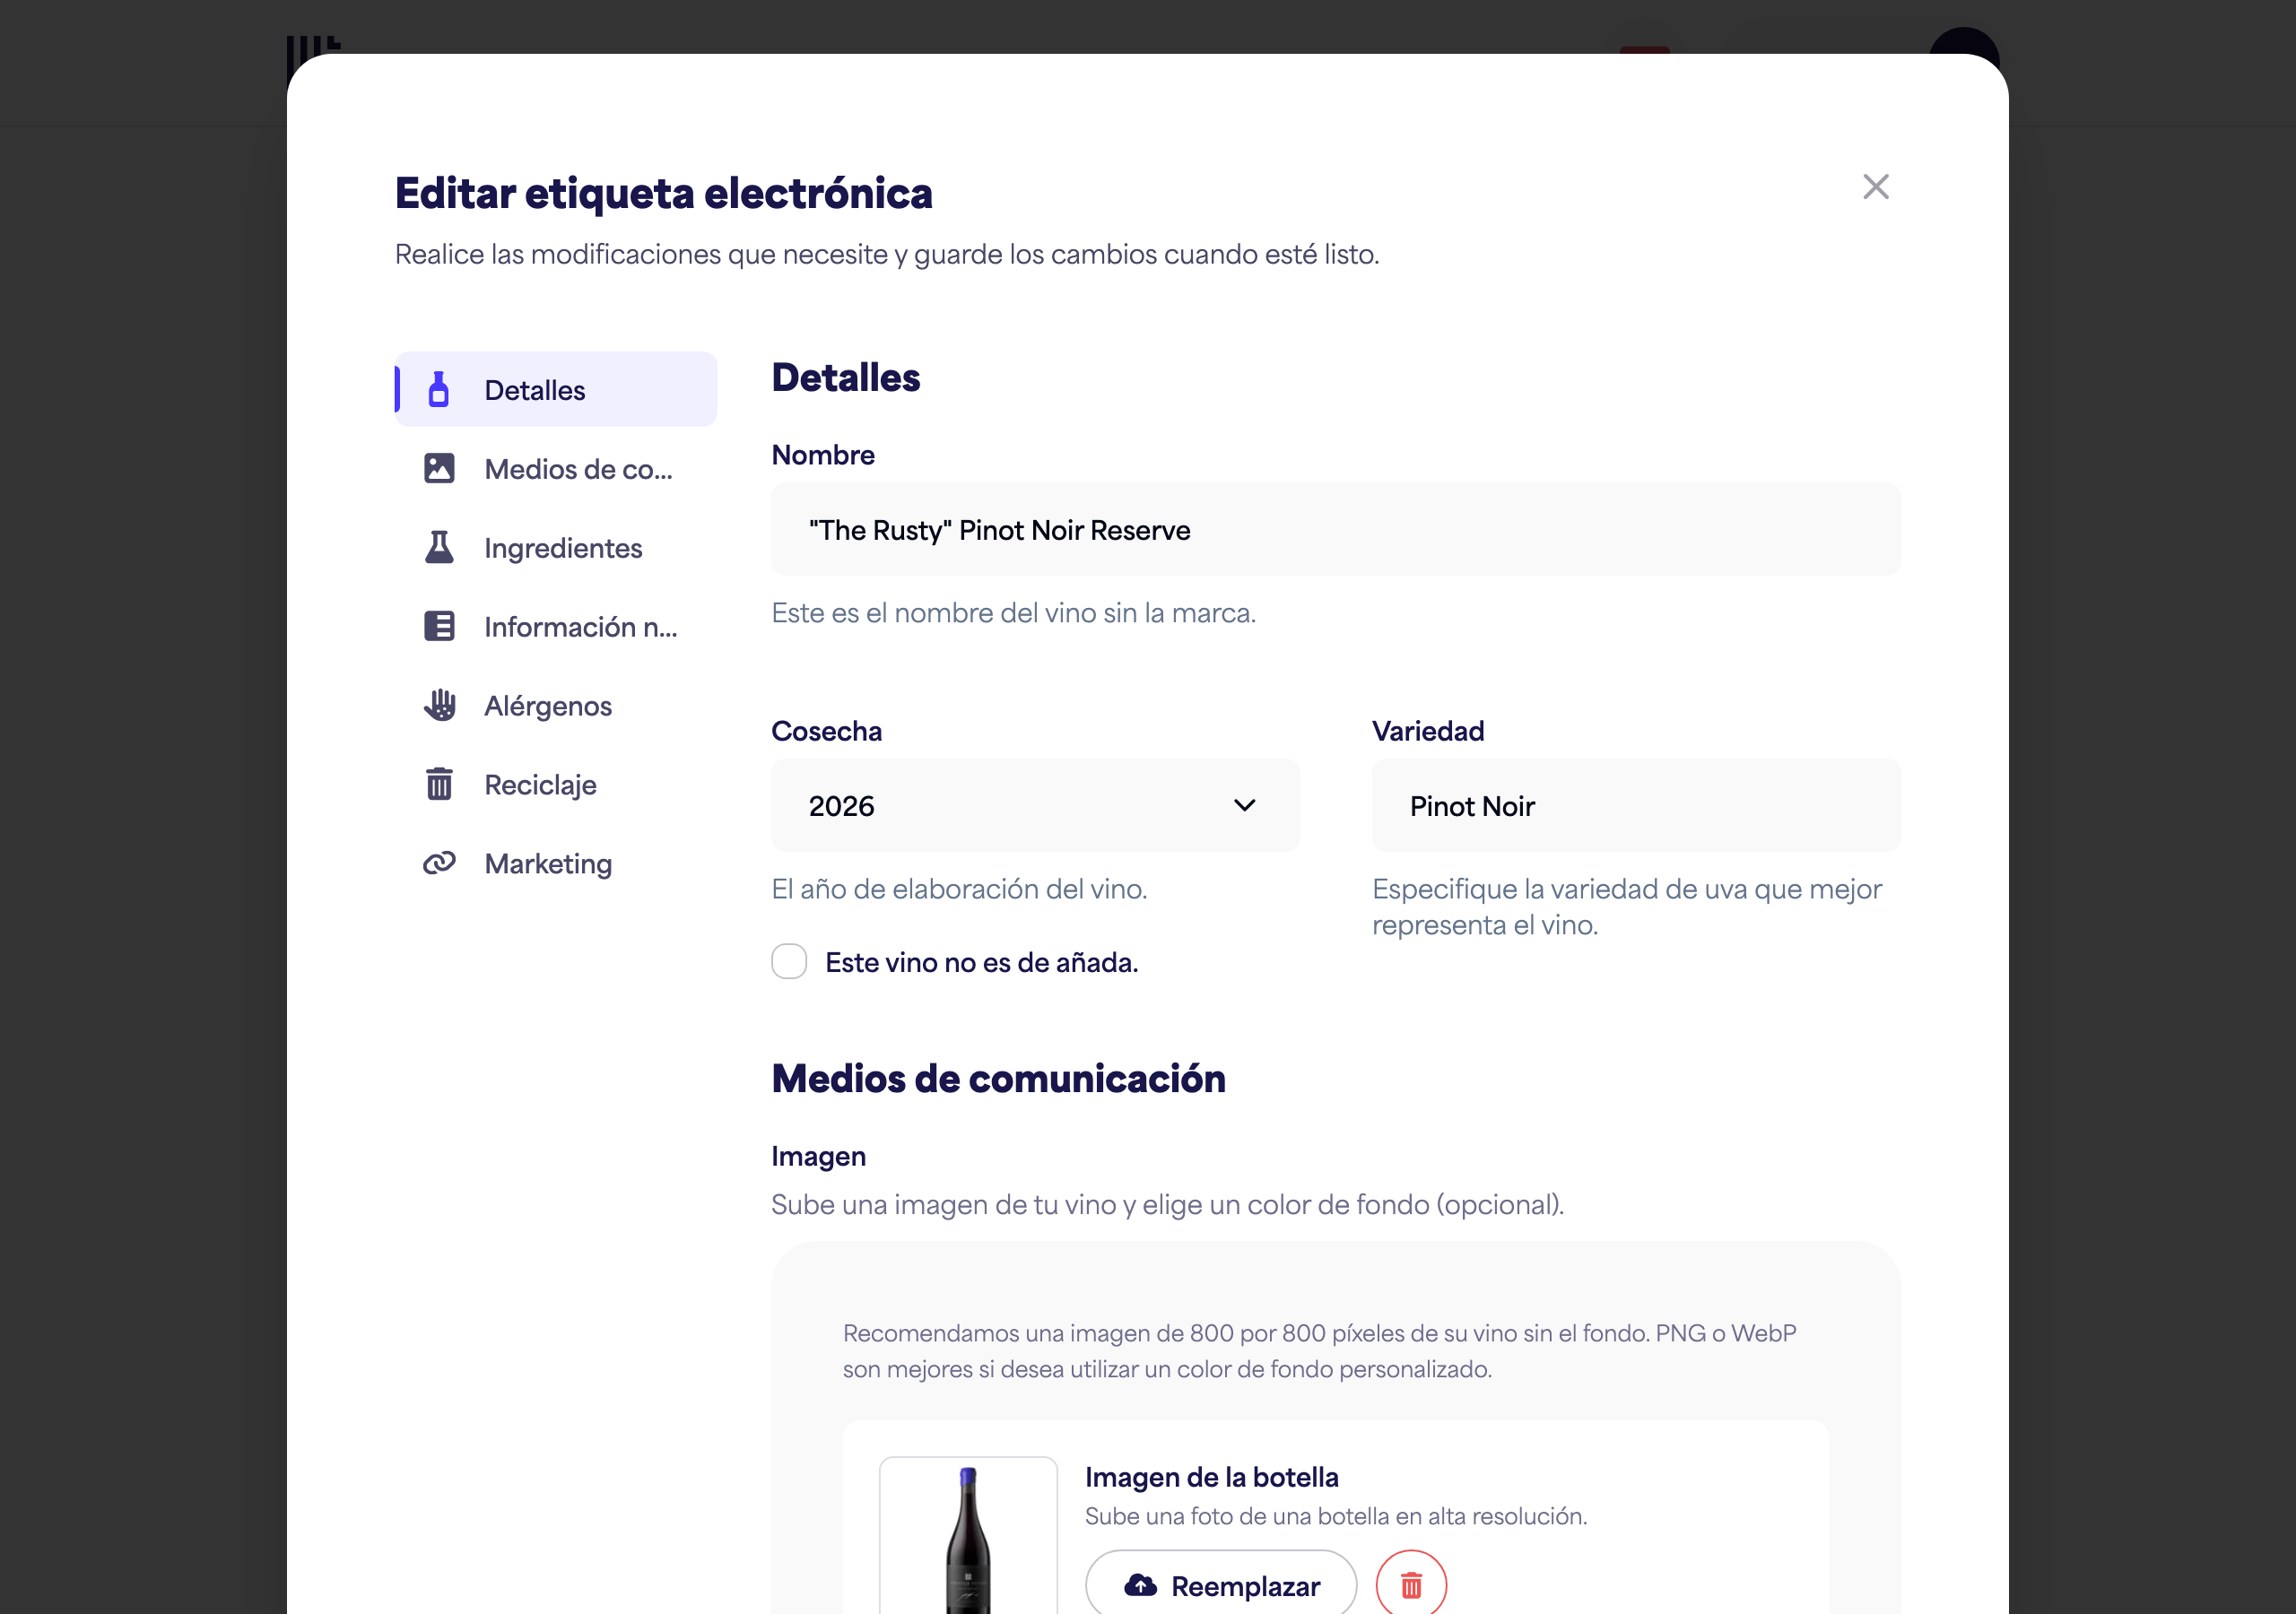This screenshot has width=2296, height=1614.
Task: Click the bottle icon next to Detalles
Action: click(438, 389)
